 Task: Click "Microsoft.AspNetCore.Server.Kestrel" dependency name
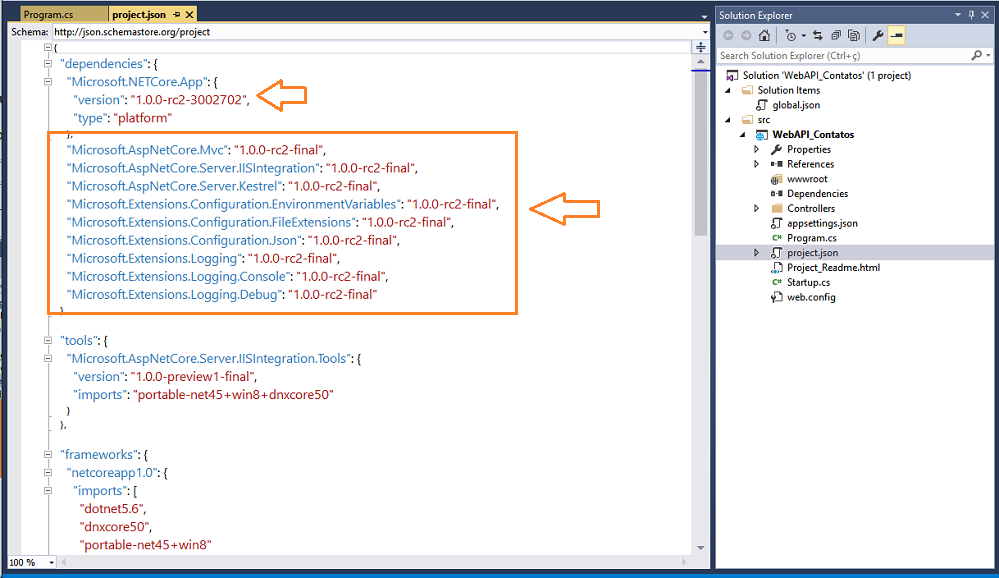pyautogui.click(x=175, y=186)
